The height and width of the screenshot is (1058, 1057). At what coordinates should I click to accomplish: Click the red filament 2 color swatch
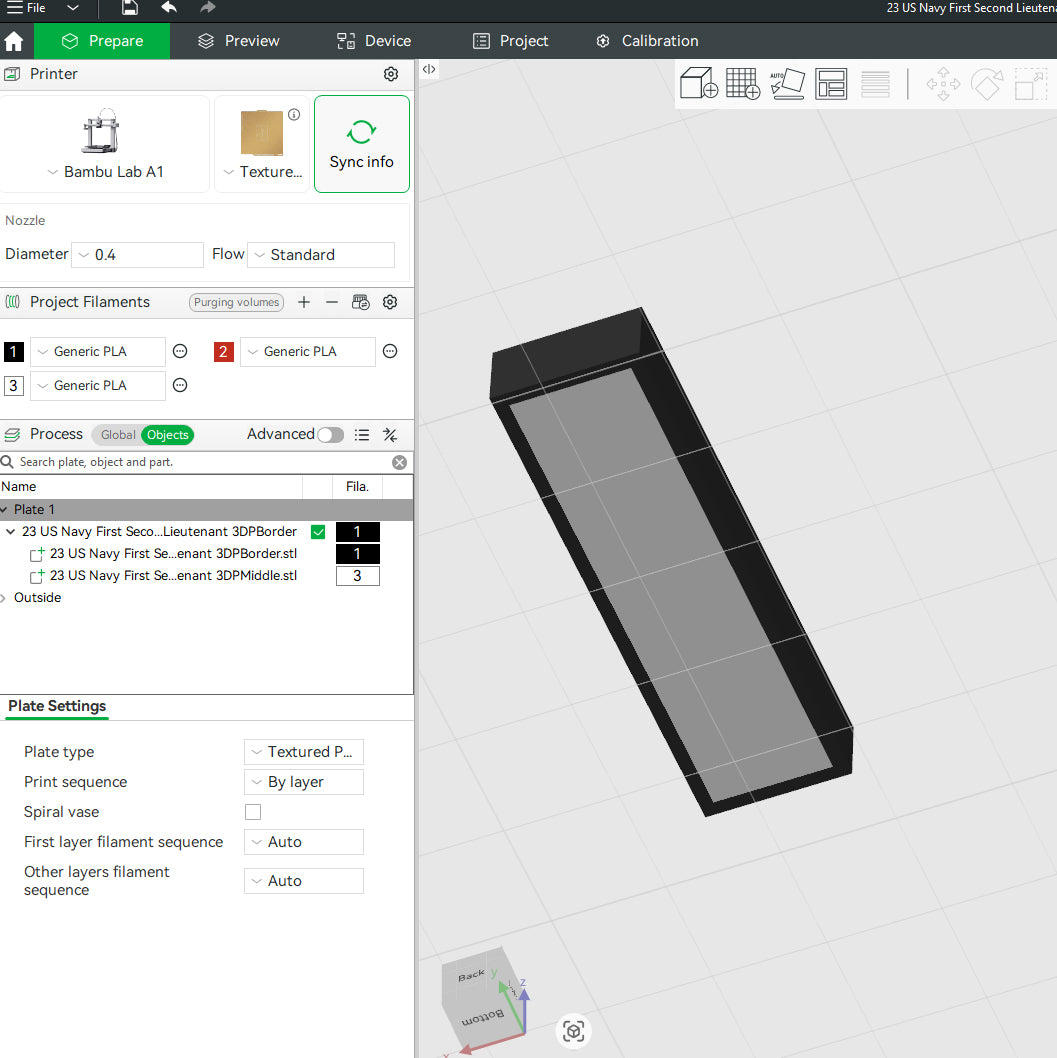[x=224, y=352]
